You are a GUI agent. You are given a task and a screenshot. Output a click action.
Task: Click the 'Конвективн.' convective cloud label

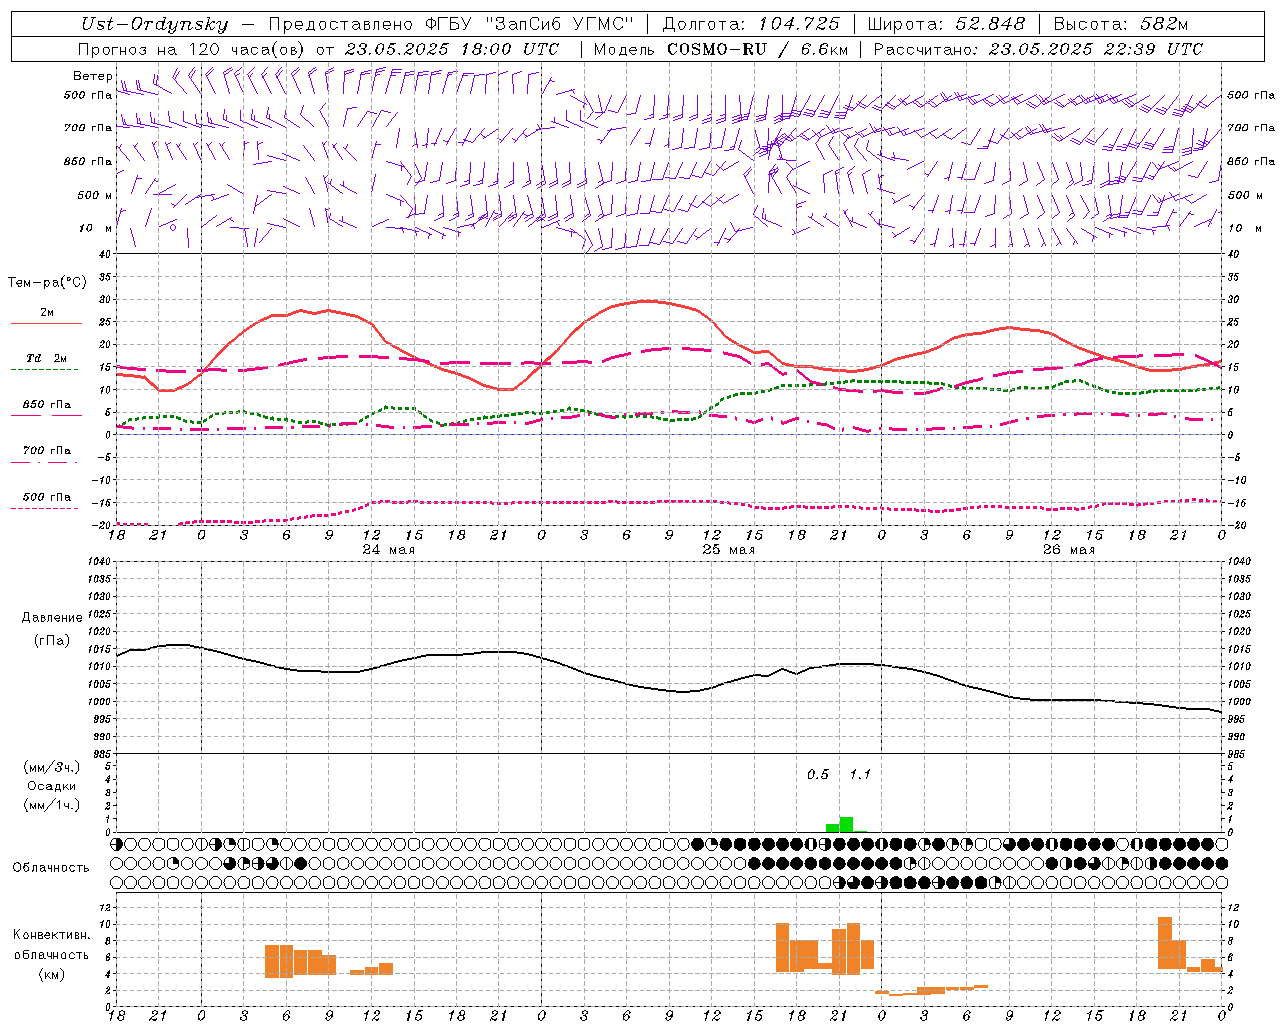[51, 935]
